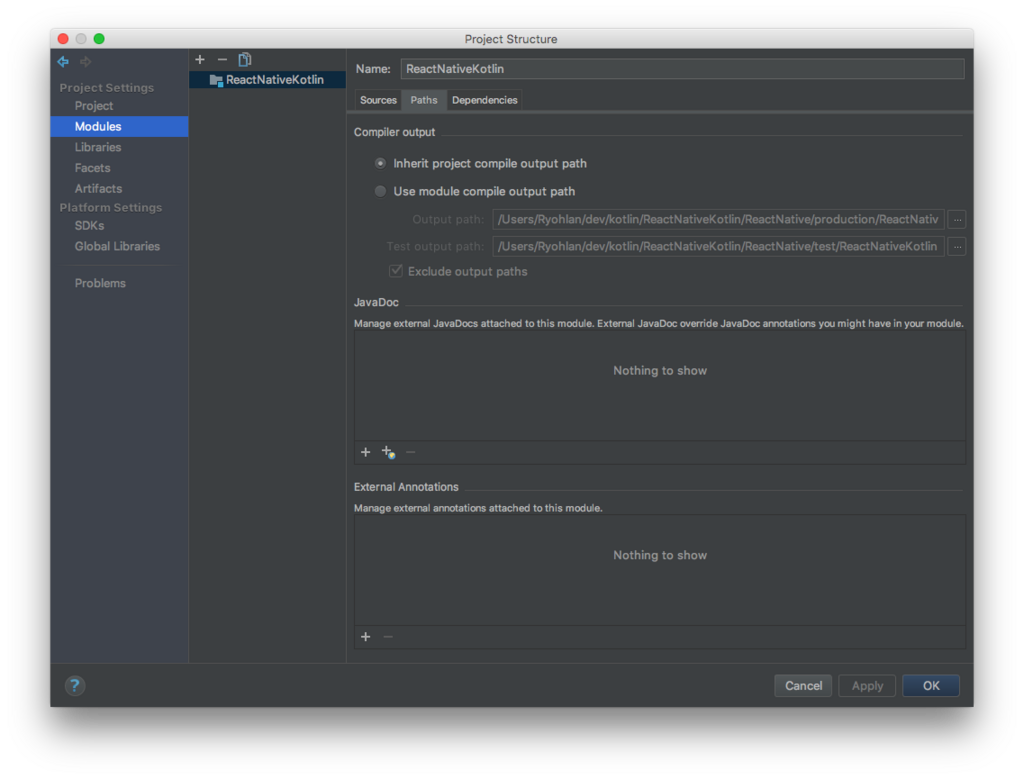This screenshot has width=1024, height=779.
Task: Select ReactNativeKotlin module in tree
Action: click(267, 80)
